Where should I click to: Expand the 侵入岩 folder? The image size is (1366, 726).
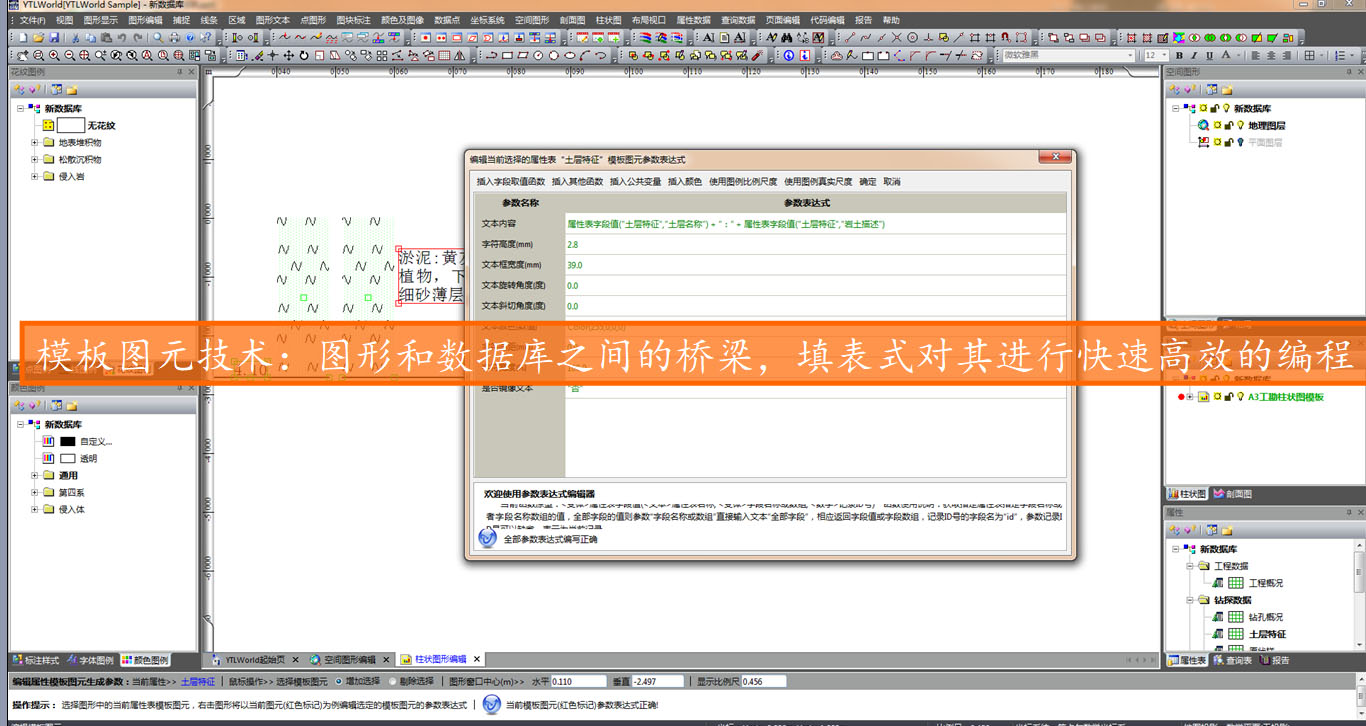click(x=35, y=176)
